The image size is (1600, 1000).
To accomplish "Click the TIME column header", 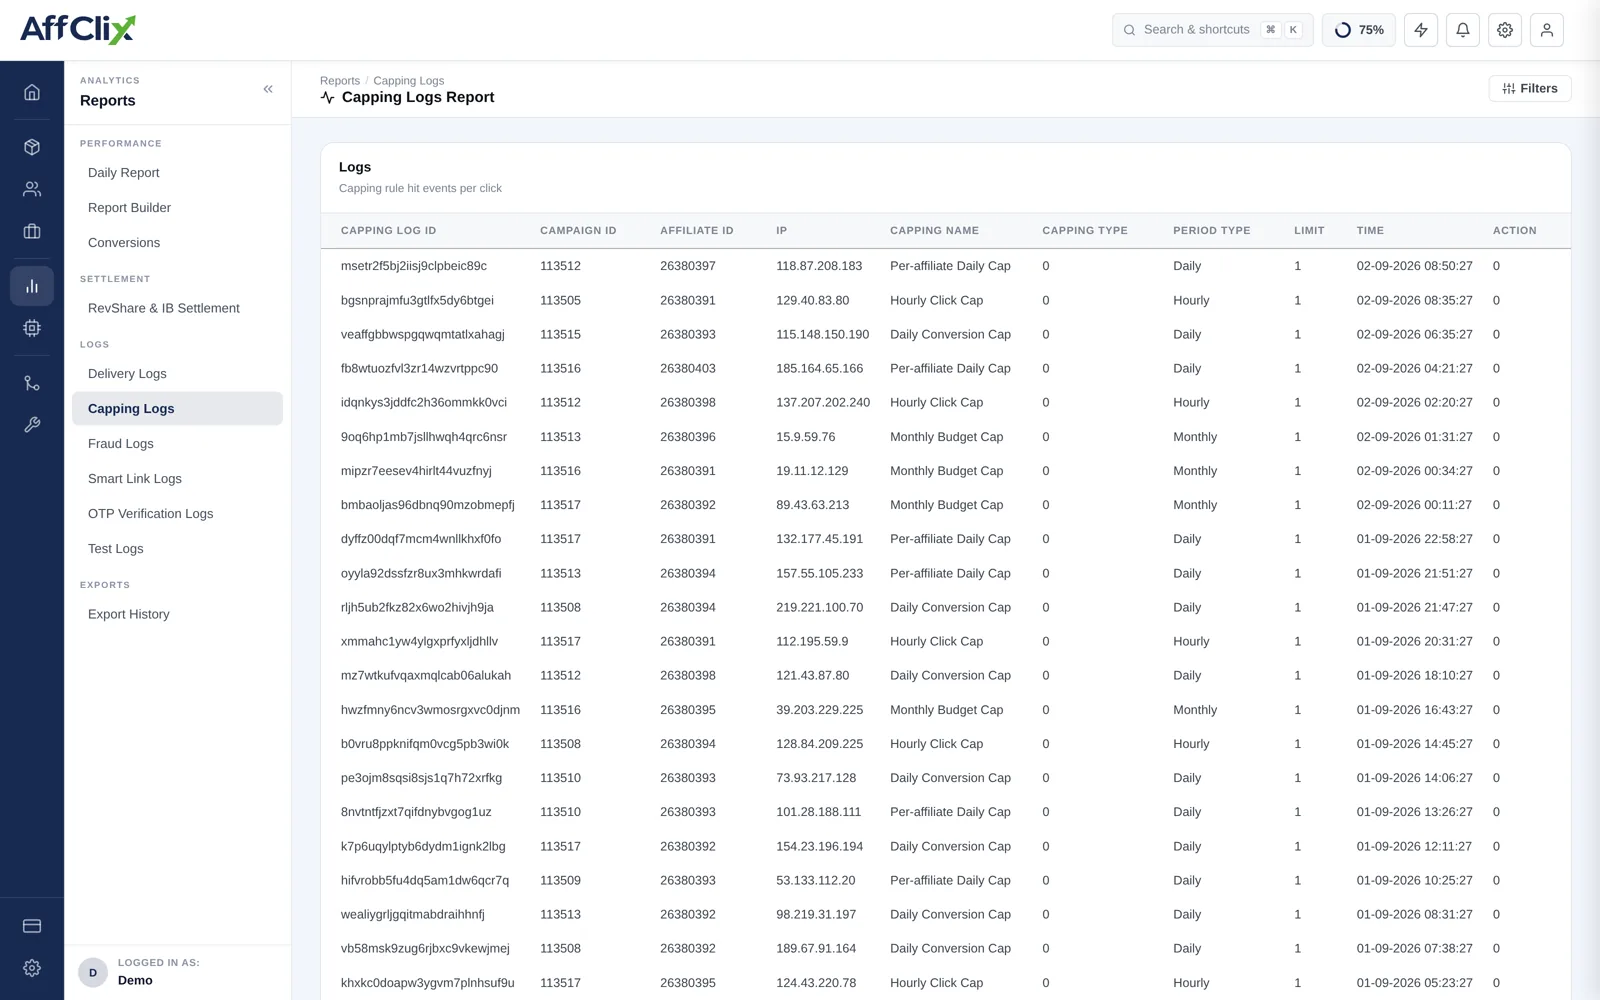I will coord(1370,231).
